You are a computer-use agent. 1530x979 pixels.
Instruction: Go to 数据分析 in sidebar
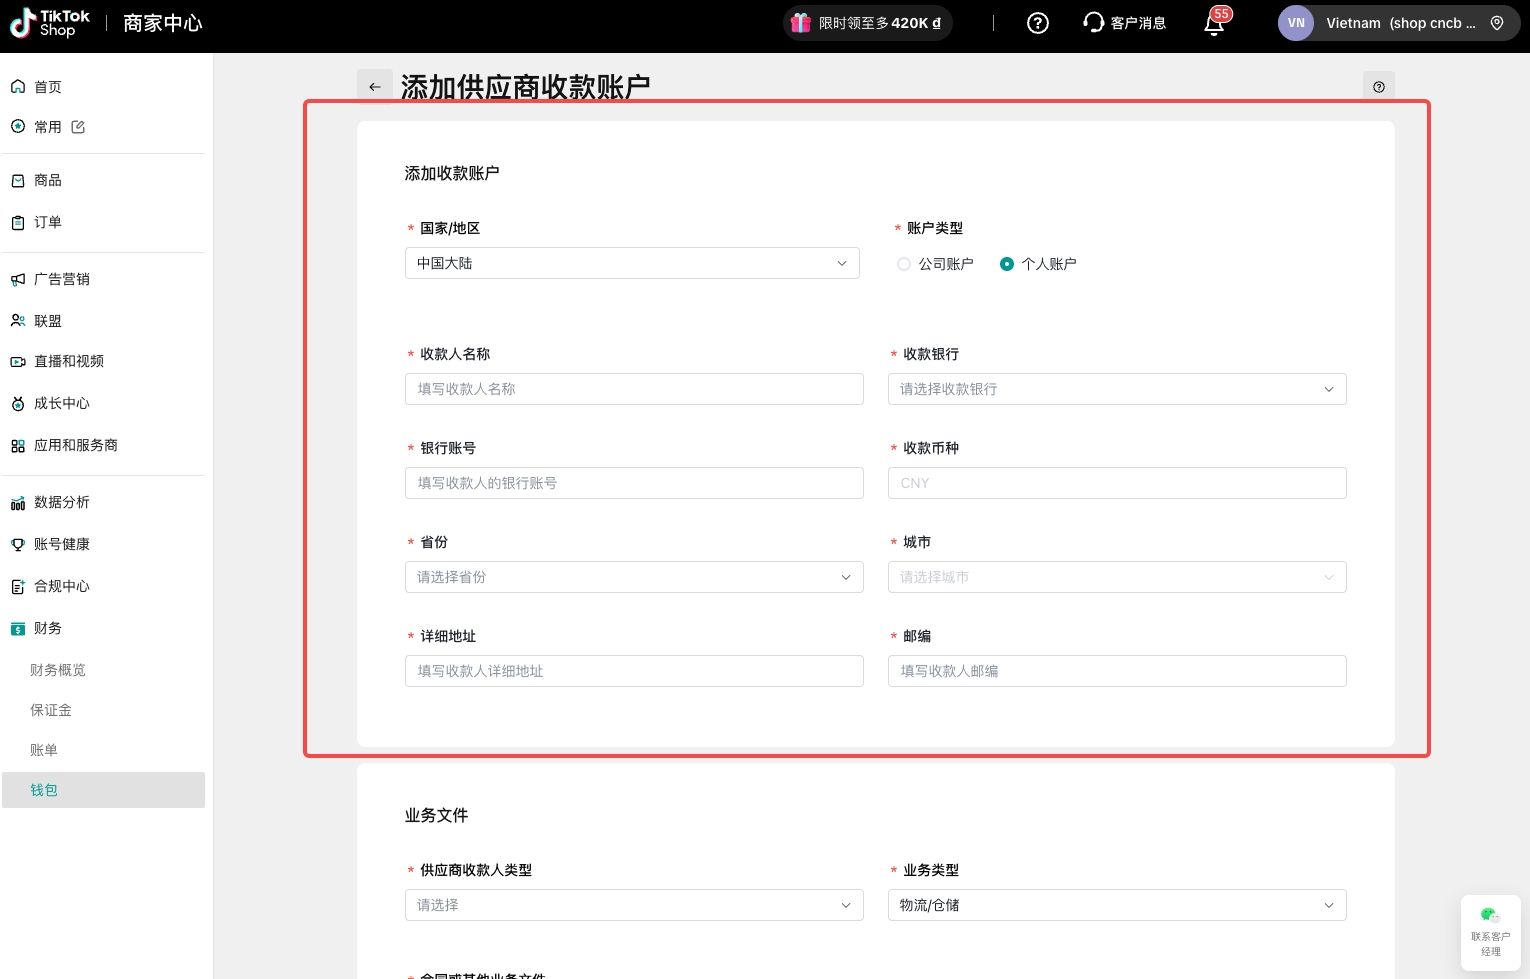click(x=62, y=502)
